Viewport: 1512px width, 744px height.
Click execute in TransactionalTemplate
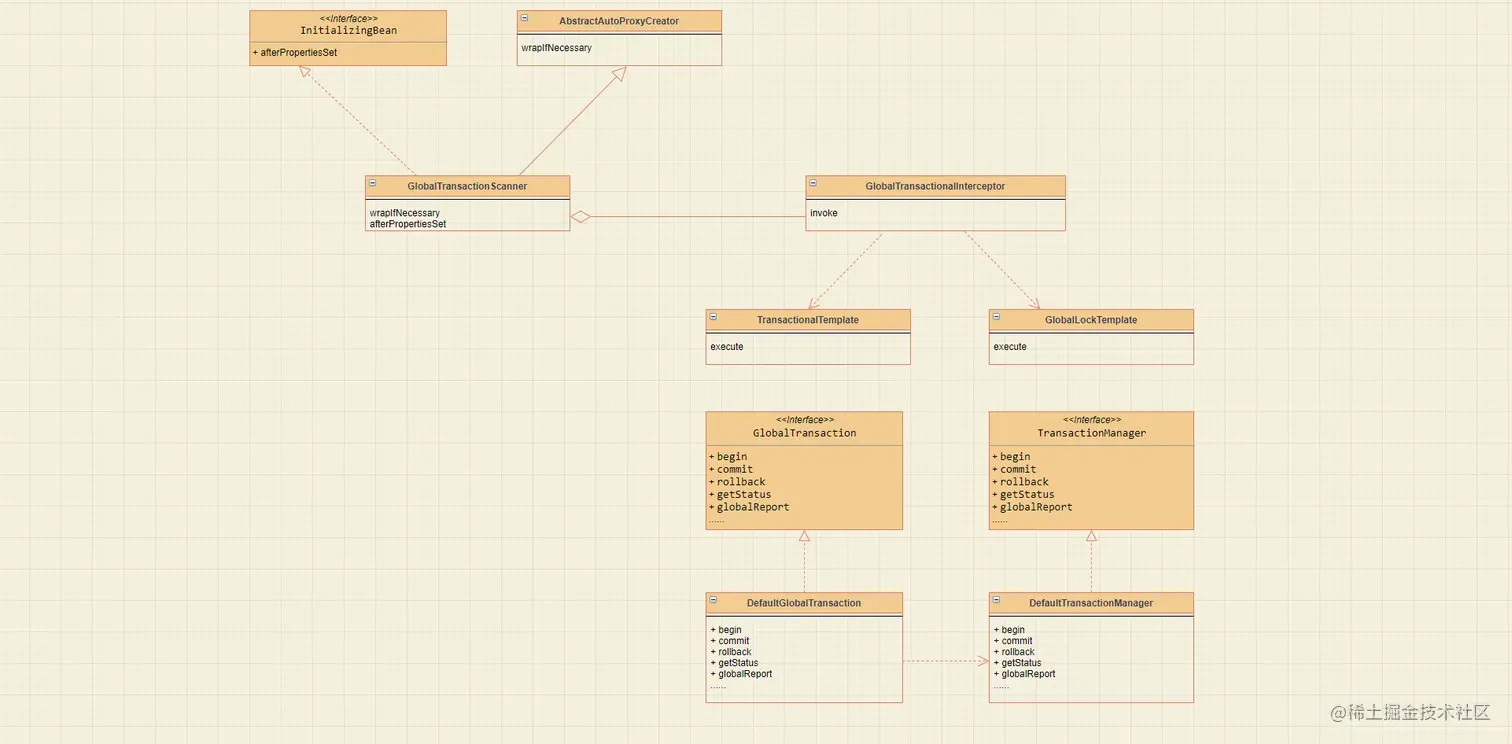tap(727, 347)
